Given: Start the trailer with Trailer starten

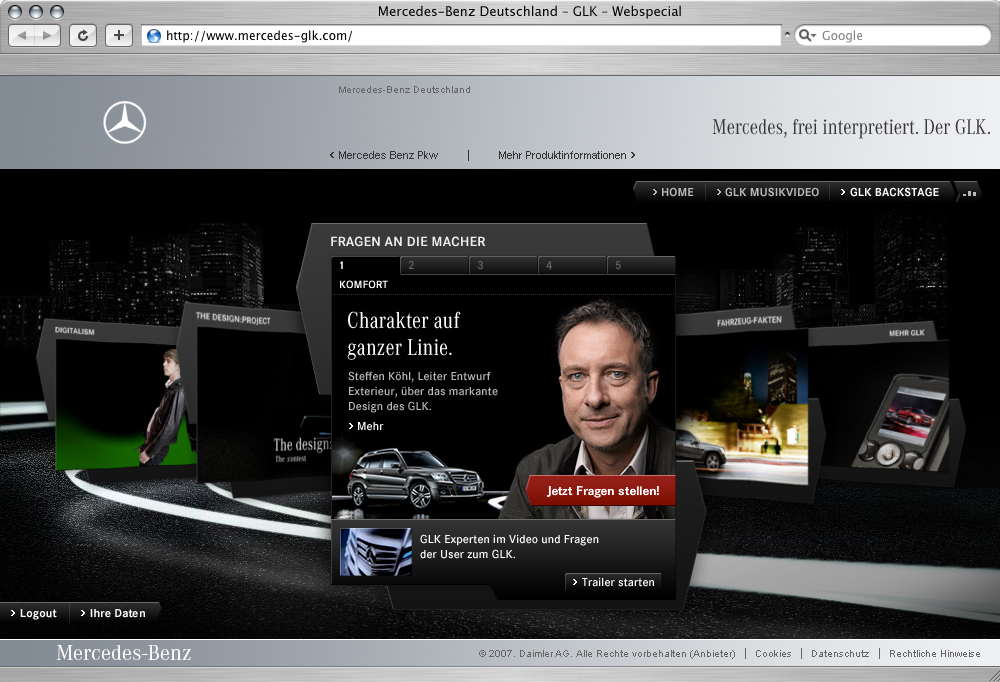Looking at the screenshot, I should [x=614, y=582].
